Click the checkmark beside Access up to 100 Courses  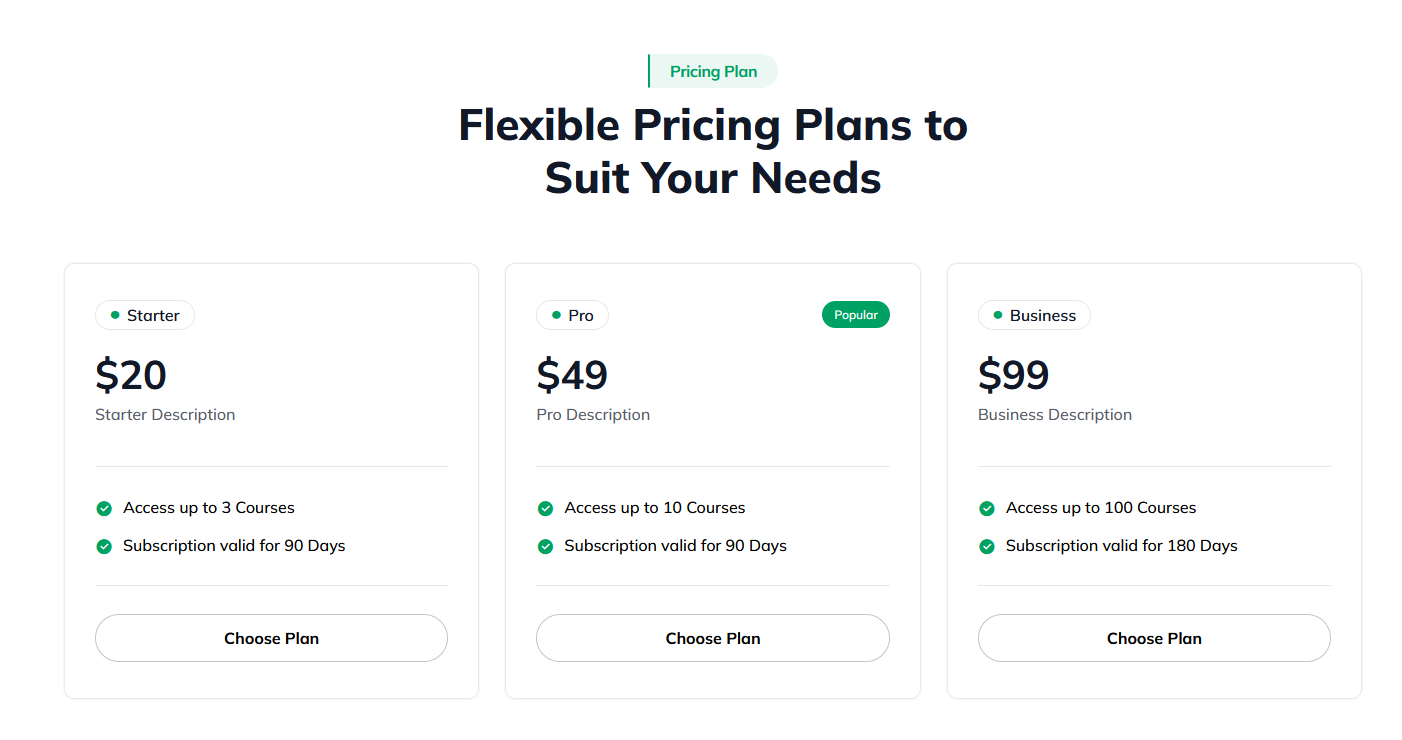[987, 508]
